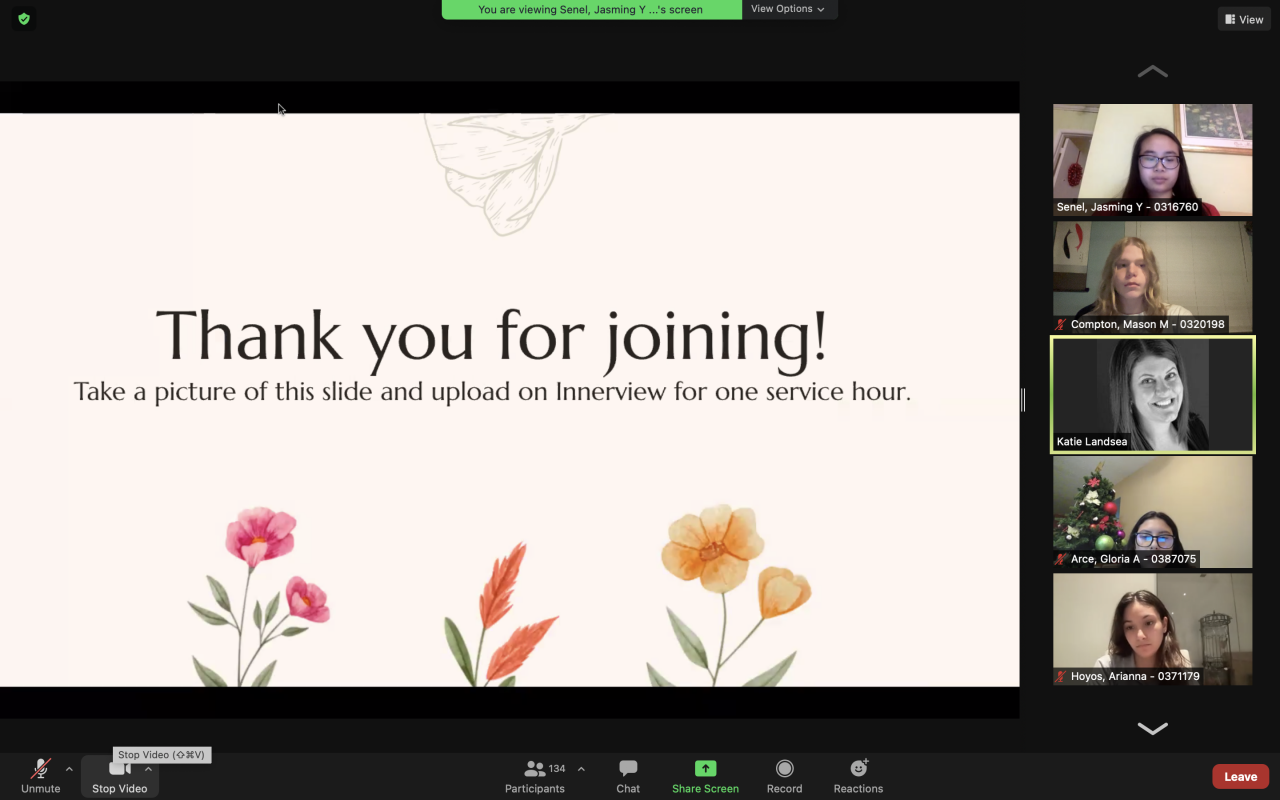Expand participants options arrow beside 134
The image size is (1280, 800).
coord(581,769)
